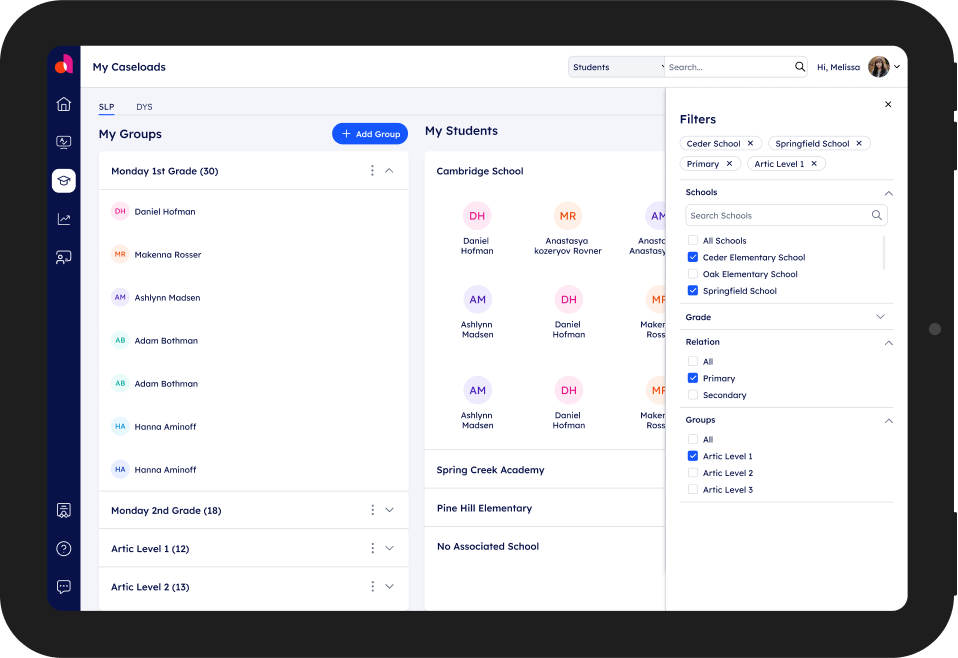Viewport: 958px width, 658px height.
Task: Uncheck the Springfield School checkbox
Action: tap(693, 291)
